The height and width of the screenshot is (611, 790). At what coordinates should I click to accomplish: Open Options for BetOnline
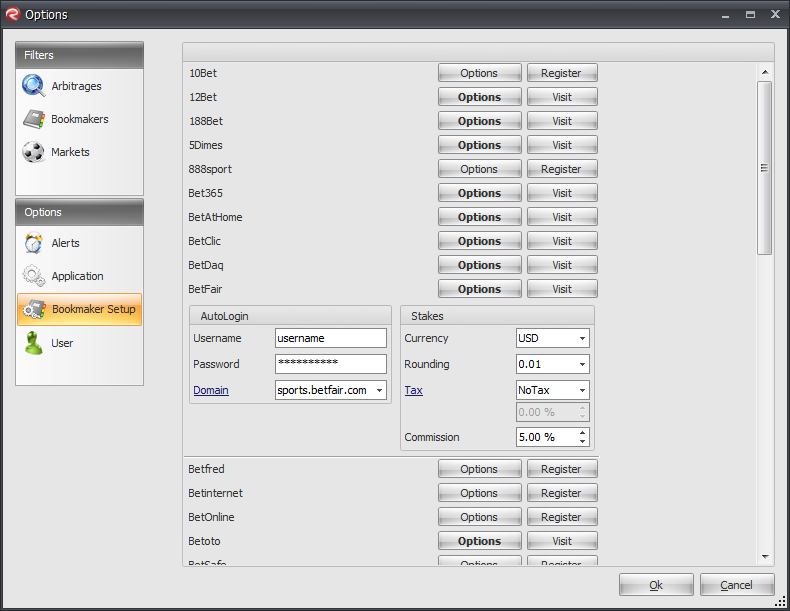(479, 517)
